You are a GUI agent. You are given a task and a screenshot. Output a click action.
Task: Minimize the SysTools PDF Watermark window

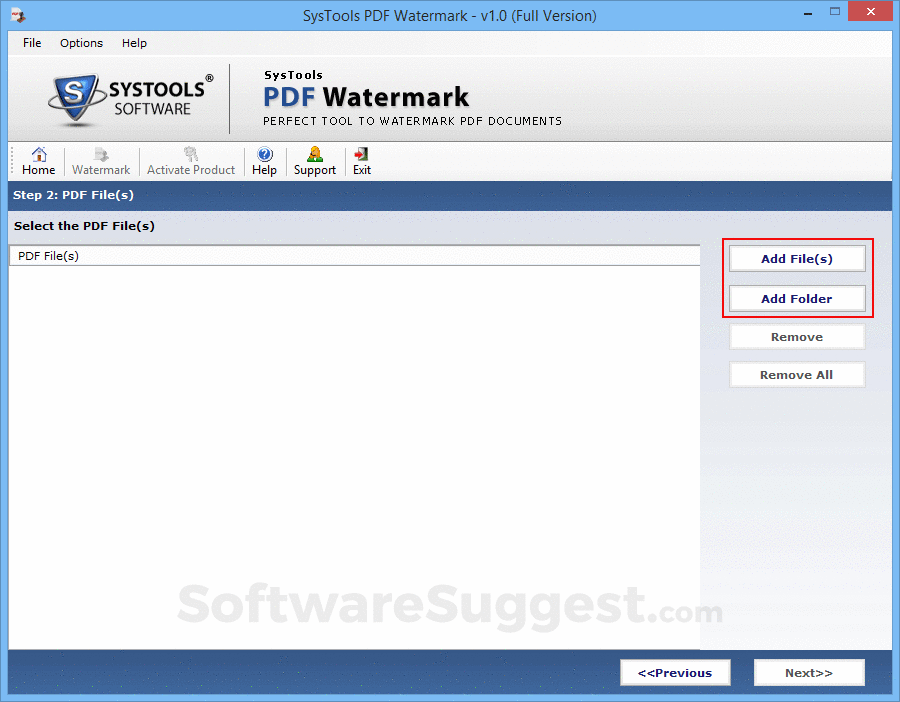point(808,13)
